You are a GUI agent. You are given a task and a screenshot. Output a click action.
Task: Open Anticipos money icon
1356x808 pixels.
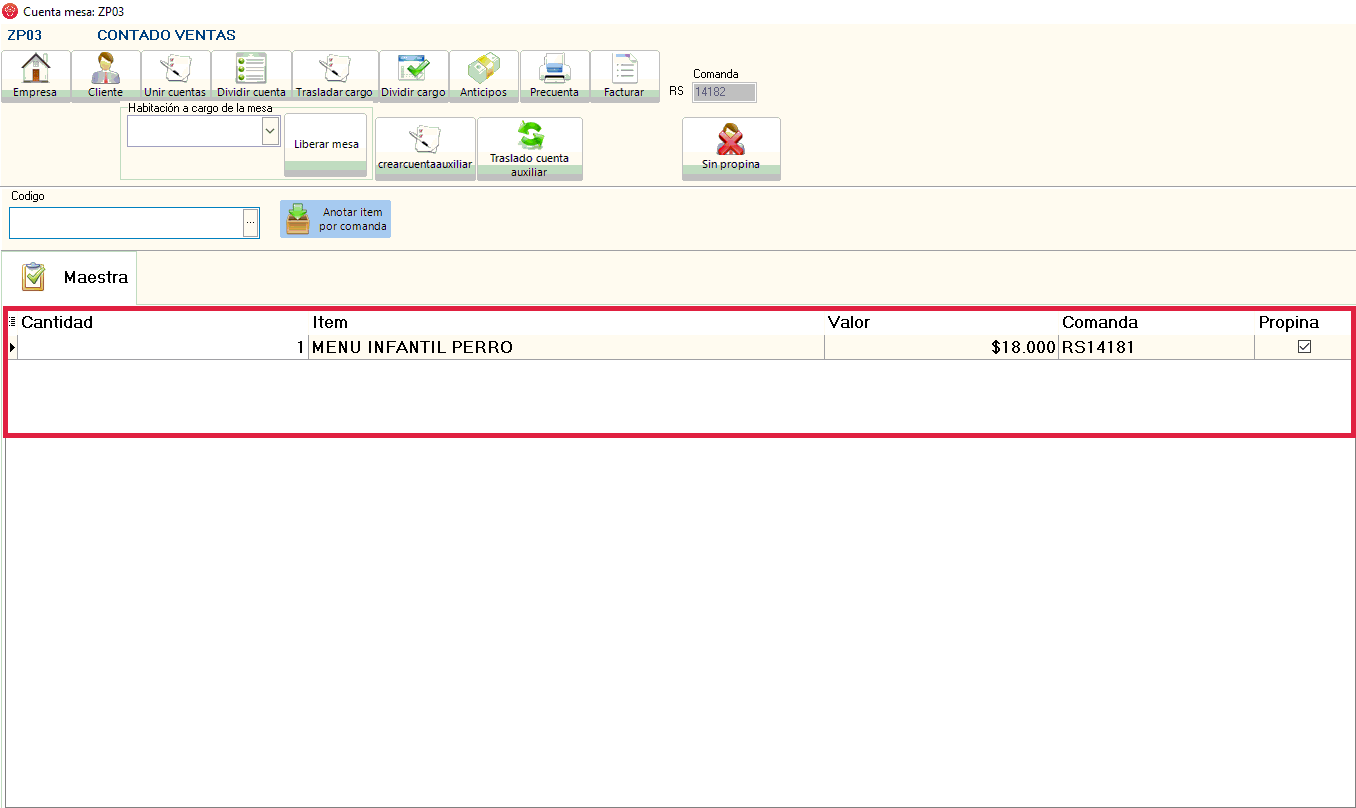pos(483,69)
